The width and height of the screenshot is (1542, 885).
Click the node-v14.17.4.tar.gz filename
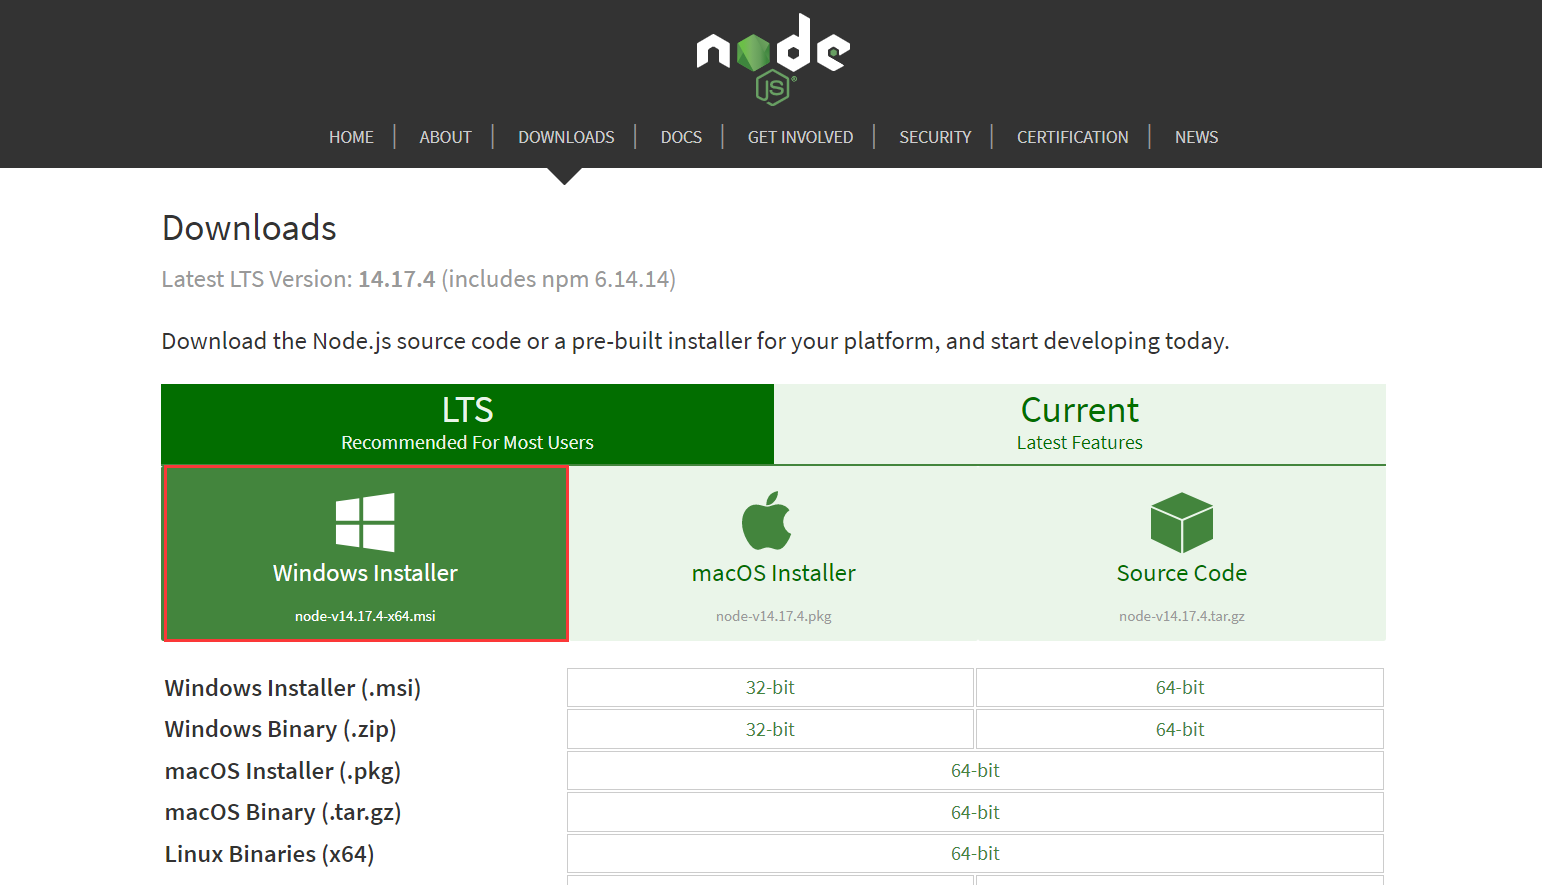coord(1182,616)
